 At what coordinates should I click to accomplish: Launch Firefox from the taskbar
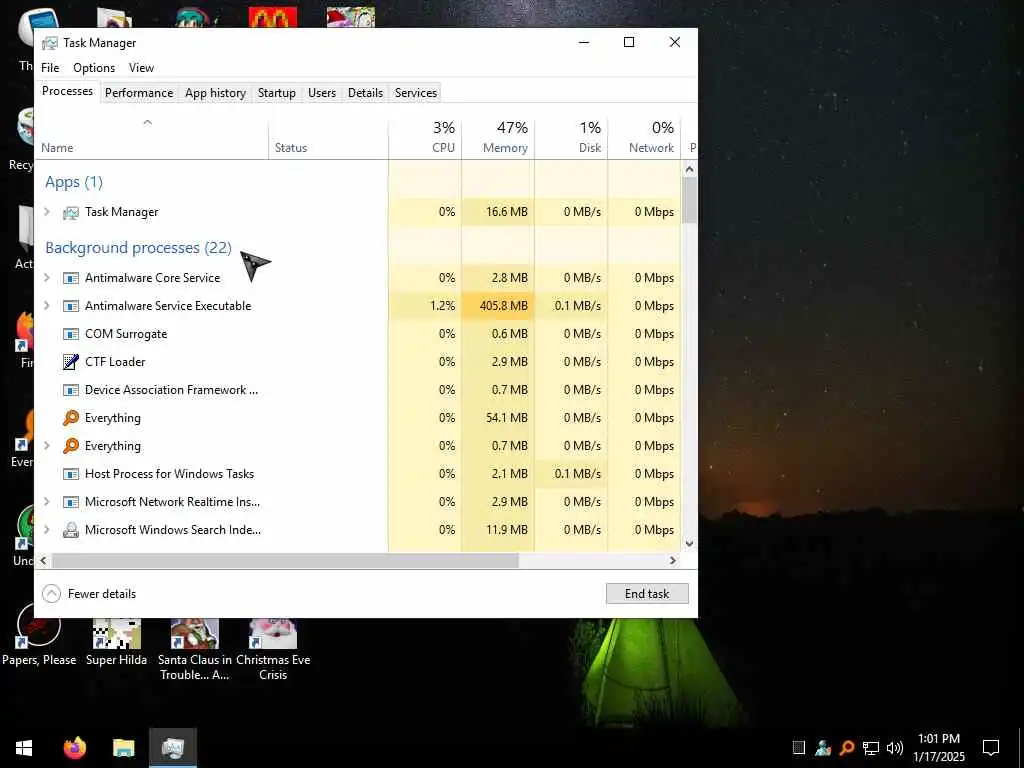pos(75,748)
